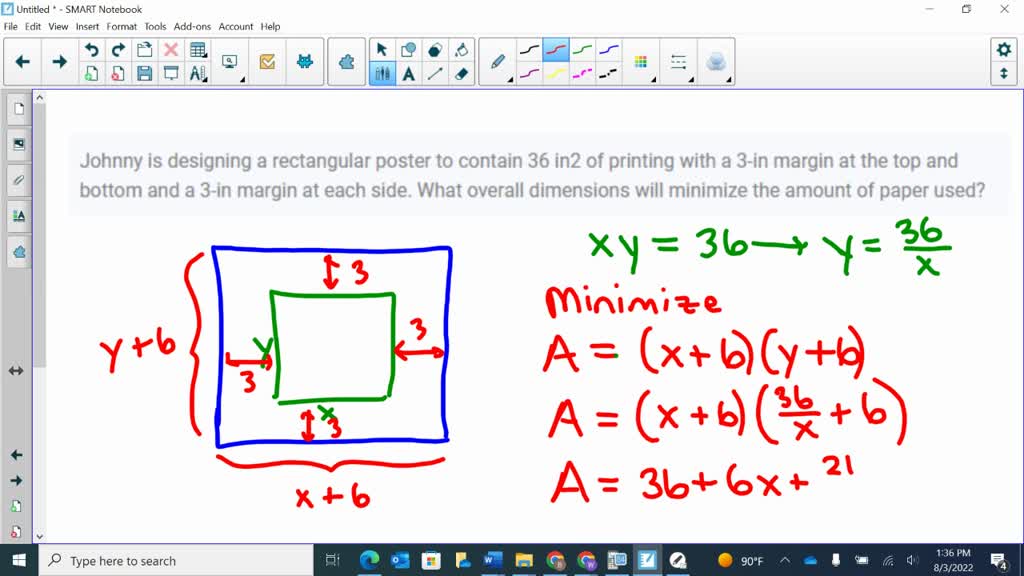The height and width of the screenshot is (576, 1024).
Task: Expand the line style options dropdown
Action: coord(692,80)
